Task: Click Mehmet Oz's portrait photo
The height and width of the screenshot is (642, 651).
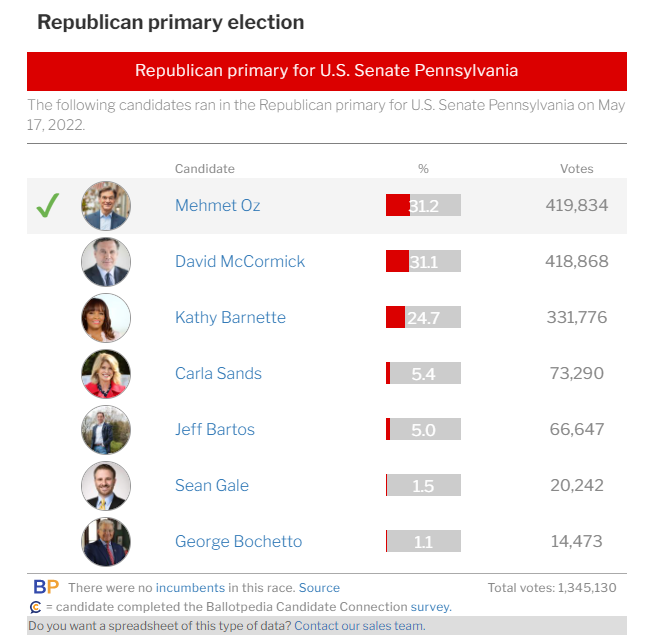Action: (x=106, y=206)
